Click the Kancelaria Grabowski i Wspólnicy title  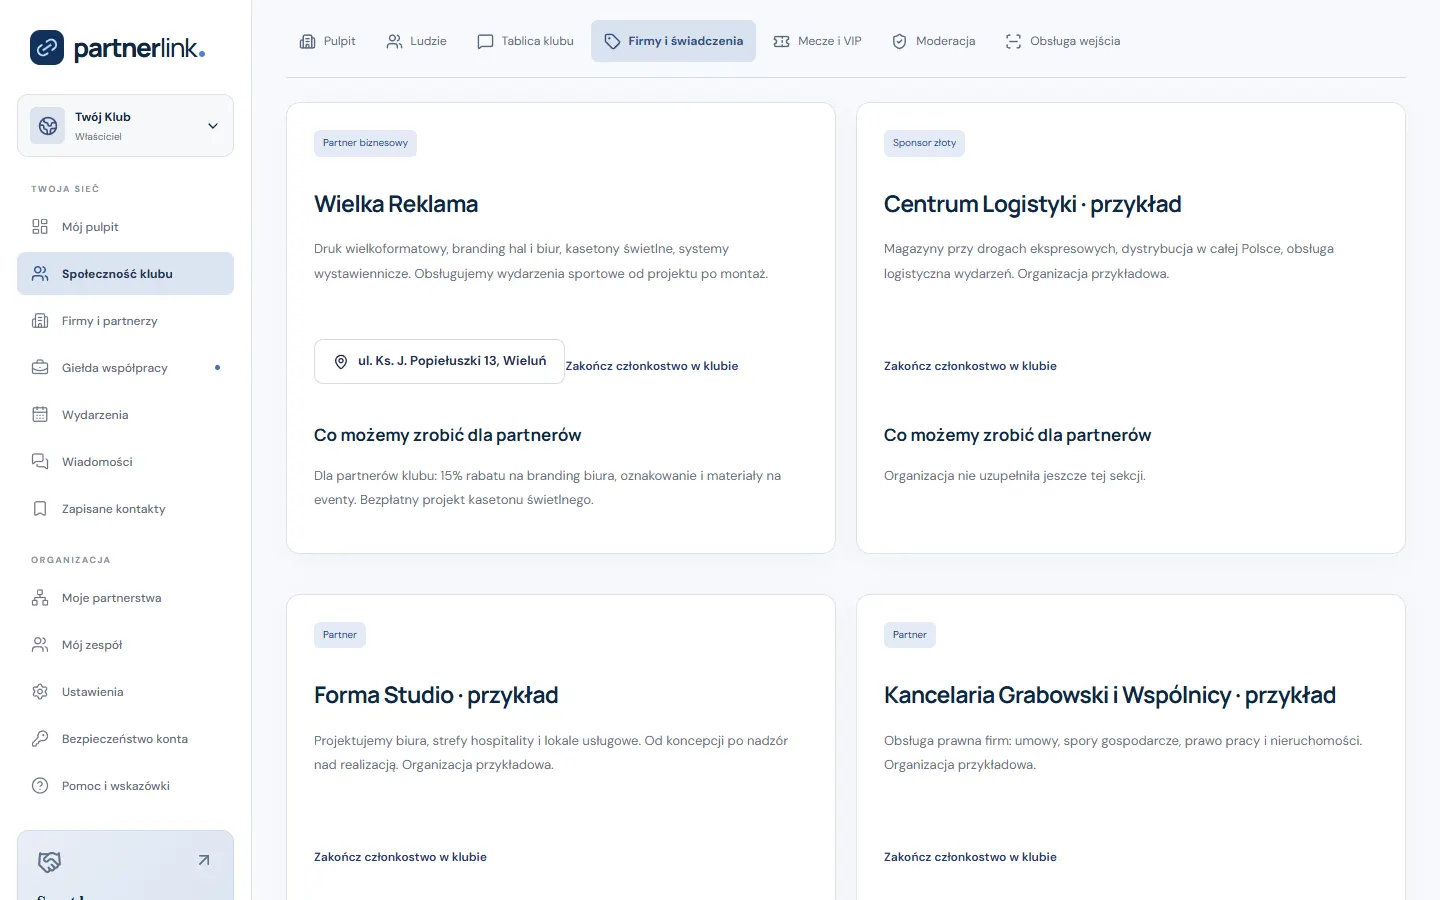[1110, 695]
